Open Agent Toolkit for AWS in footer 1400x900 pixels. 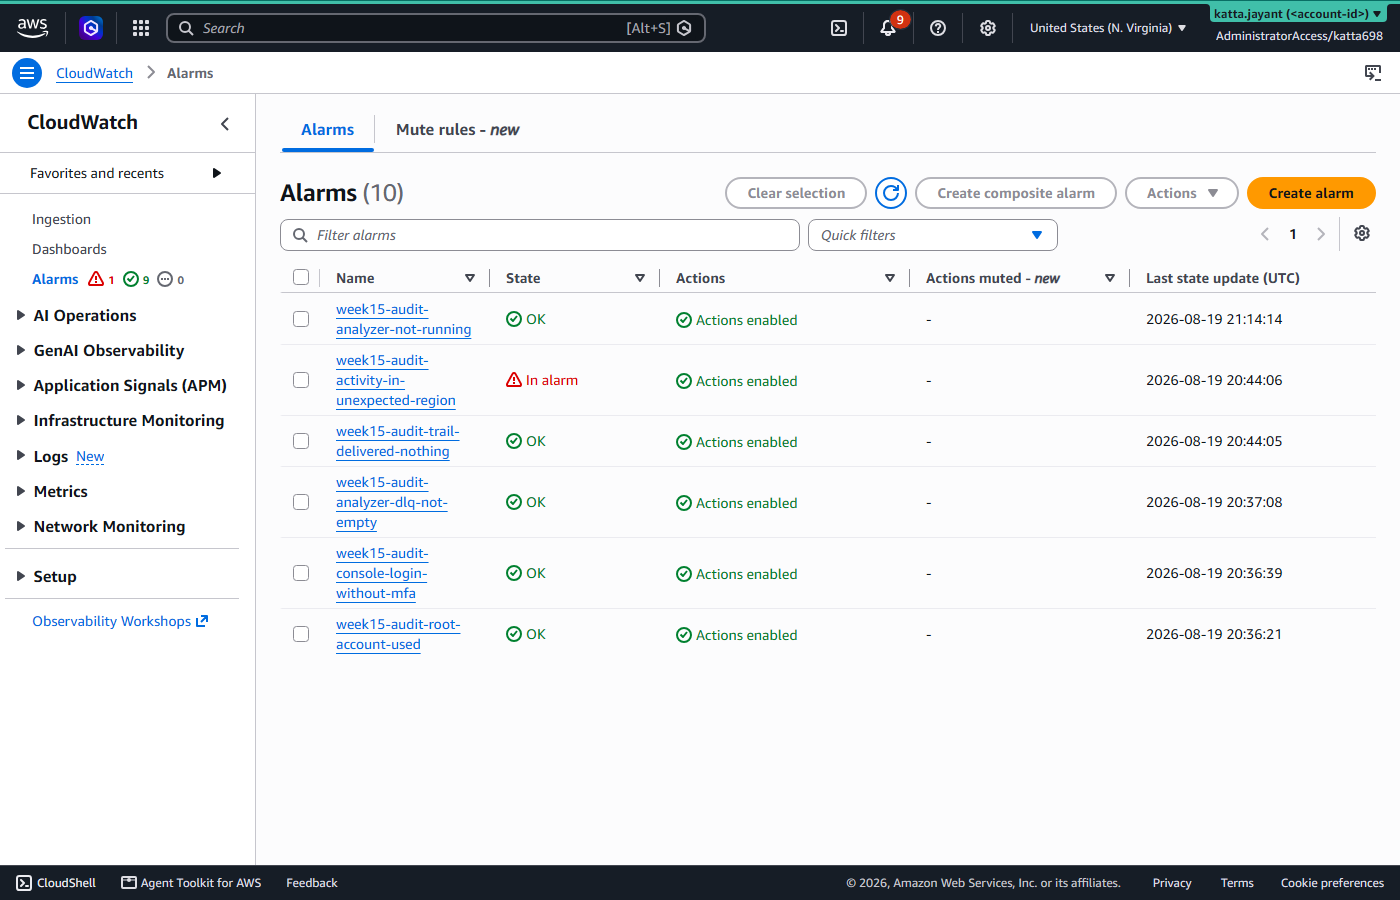coord(191,883)
